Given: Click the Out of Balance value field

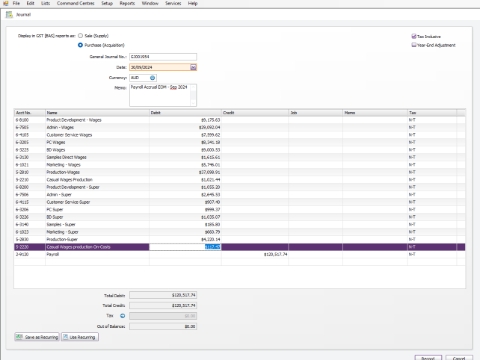Looking at the screenshot, I should coord(163,326).
